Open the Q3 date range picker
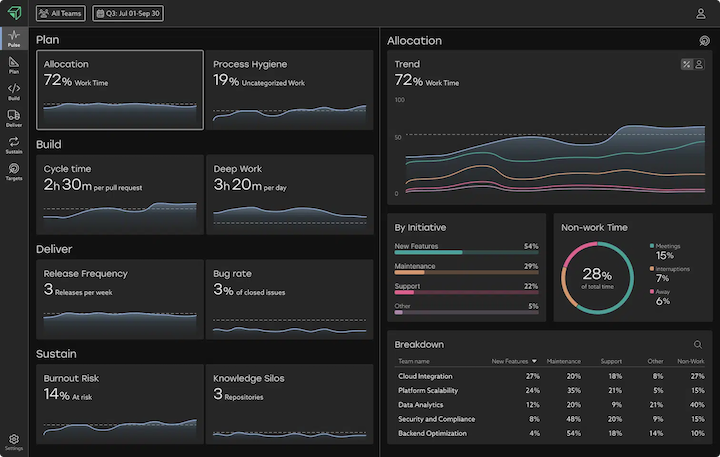720x457 pixels. pos(128,13)
